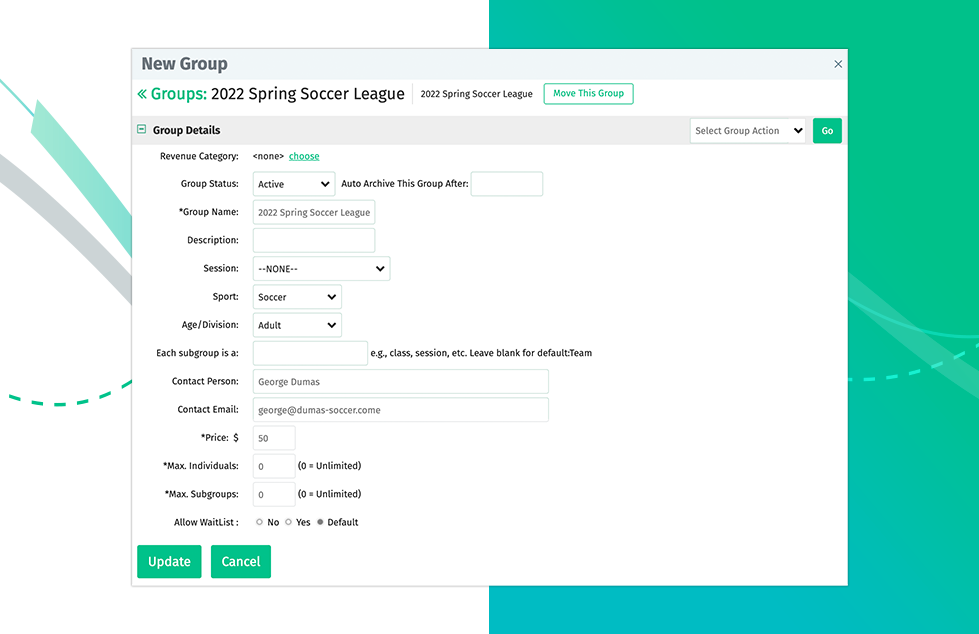Collapse the Group Details section

[142, 130]
